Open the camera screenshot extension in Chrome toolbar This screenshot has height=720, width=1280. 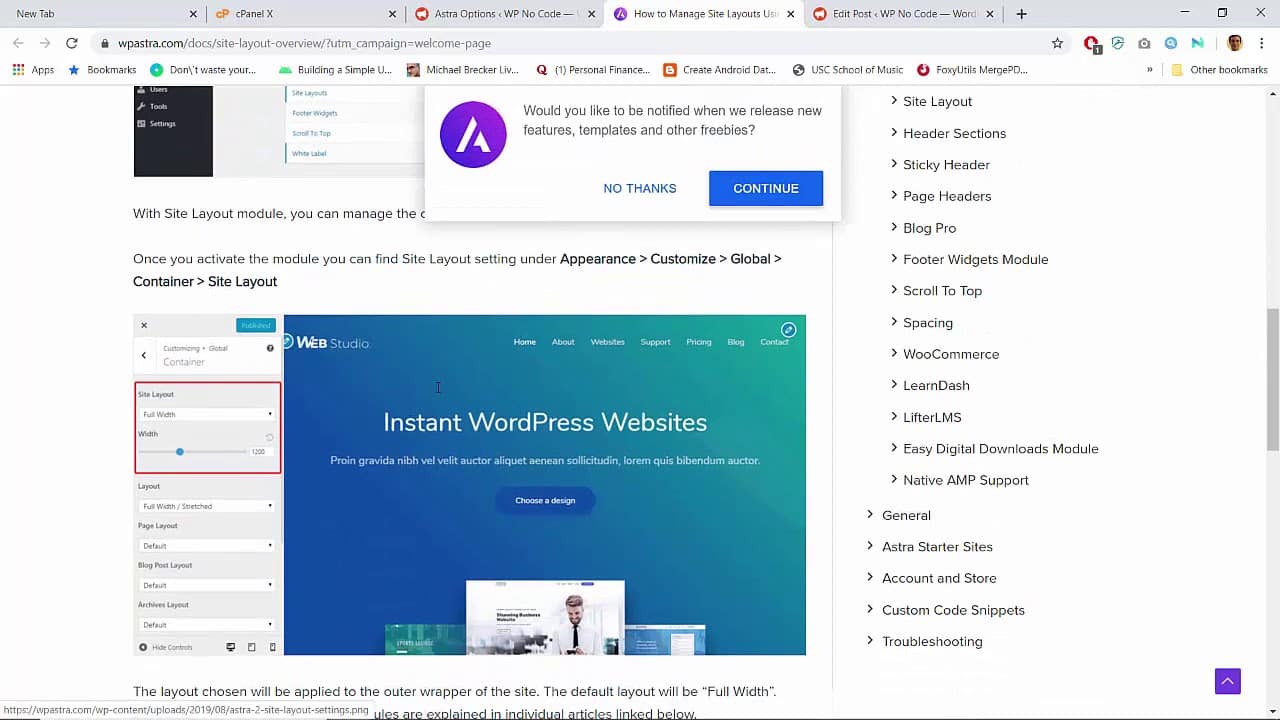click(1144, 44)
